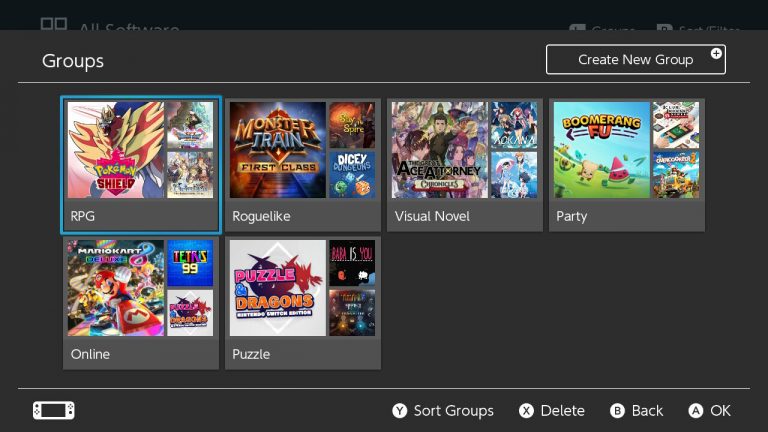Click the Great Ace Attorney Chronicles cover
The height and width of the screenshot is (432, 768).
tap(440, 150)
